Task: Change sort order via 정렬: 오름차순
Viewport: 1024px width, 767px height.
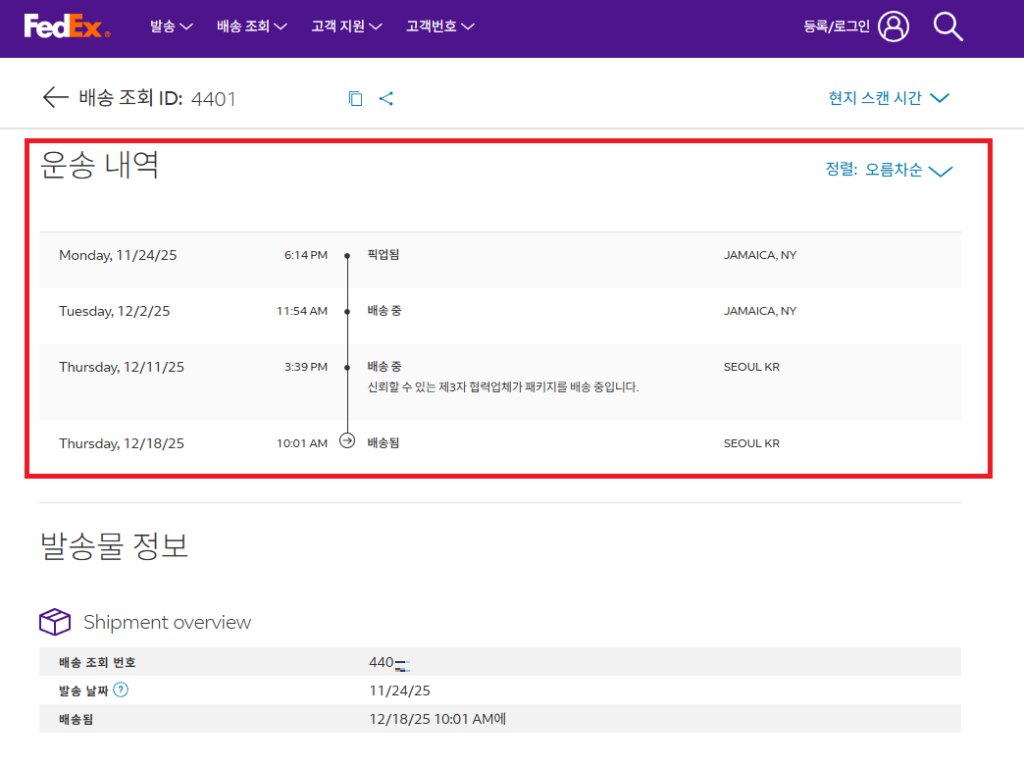Action: coord(888,170)
